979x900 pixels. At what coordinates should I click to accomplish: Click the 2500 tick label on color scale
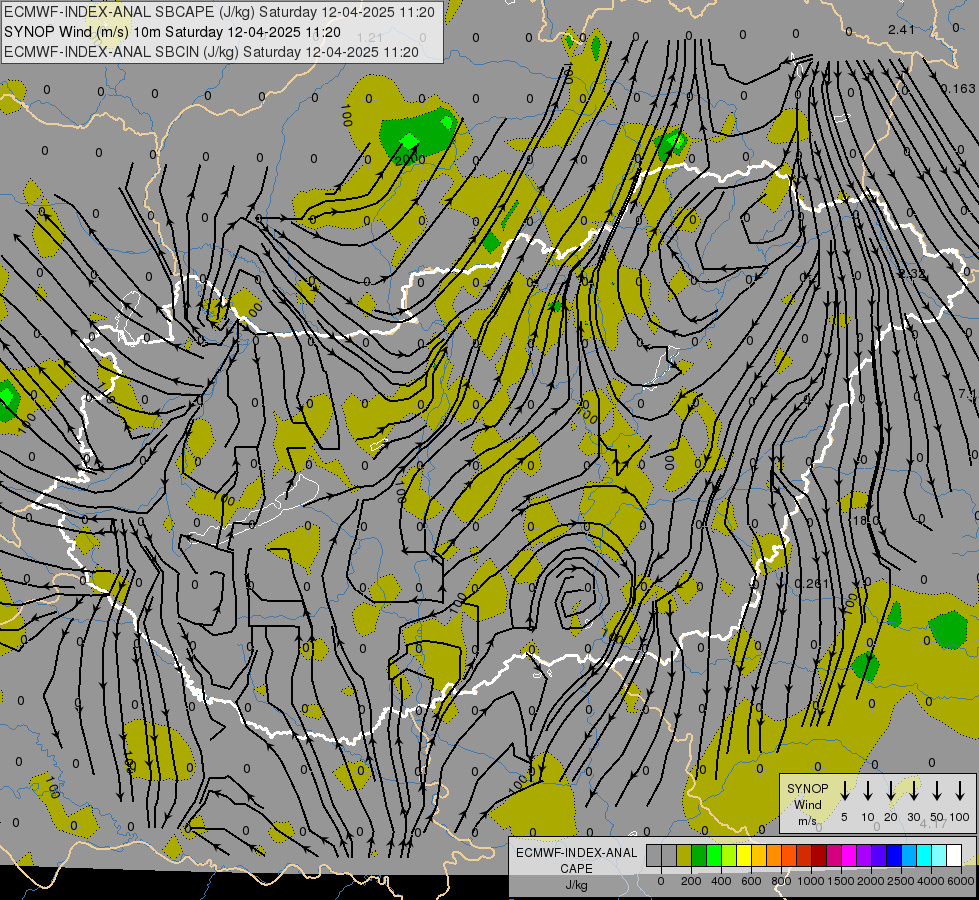pos(900,881)
